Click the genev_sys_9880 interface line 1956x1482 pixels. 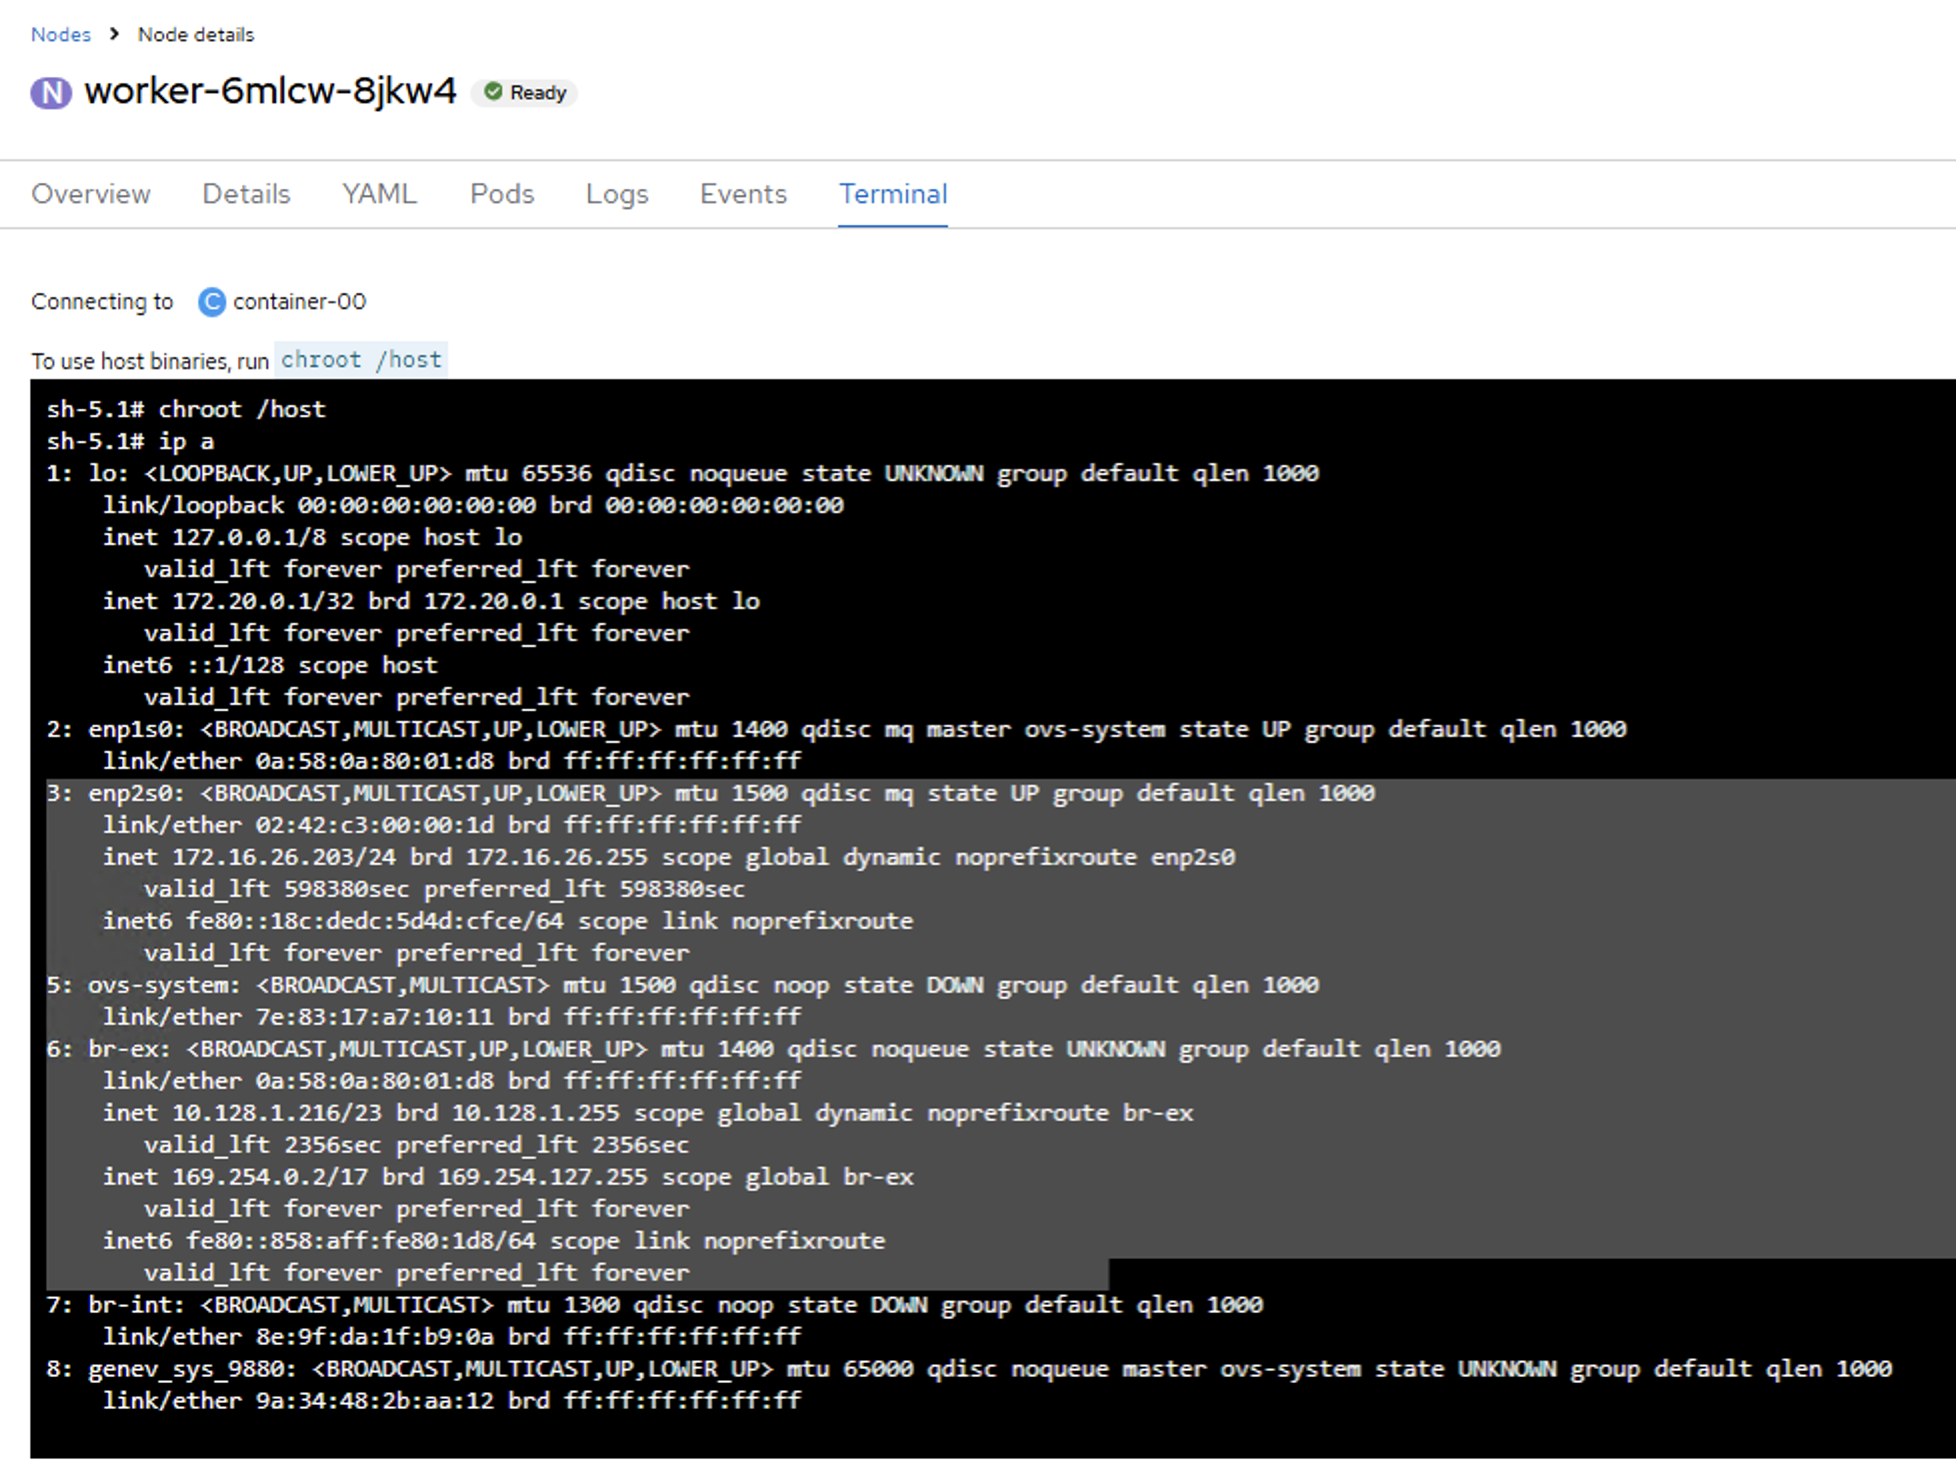[968, 1370]
